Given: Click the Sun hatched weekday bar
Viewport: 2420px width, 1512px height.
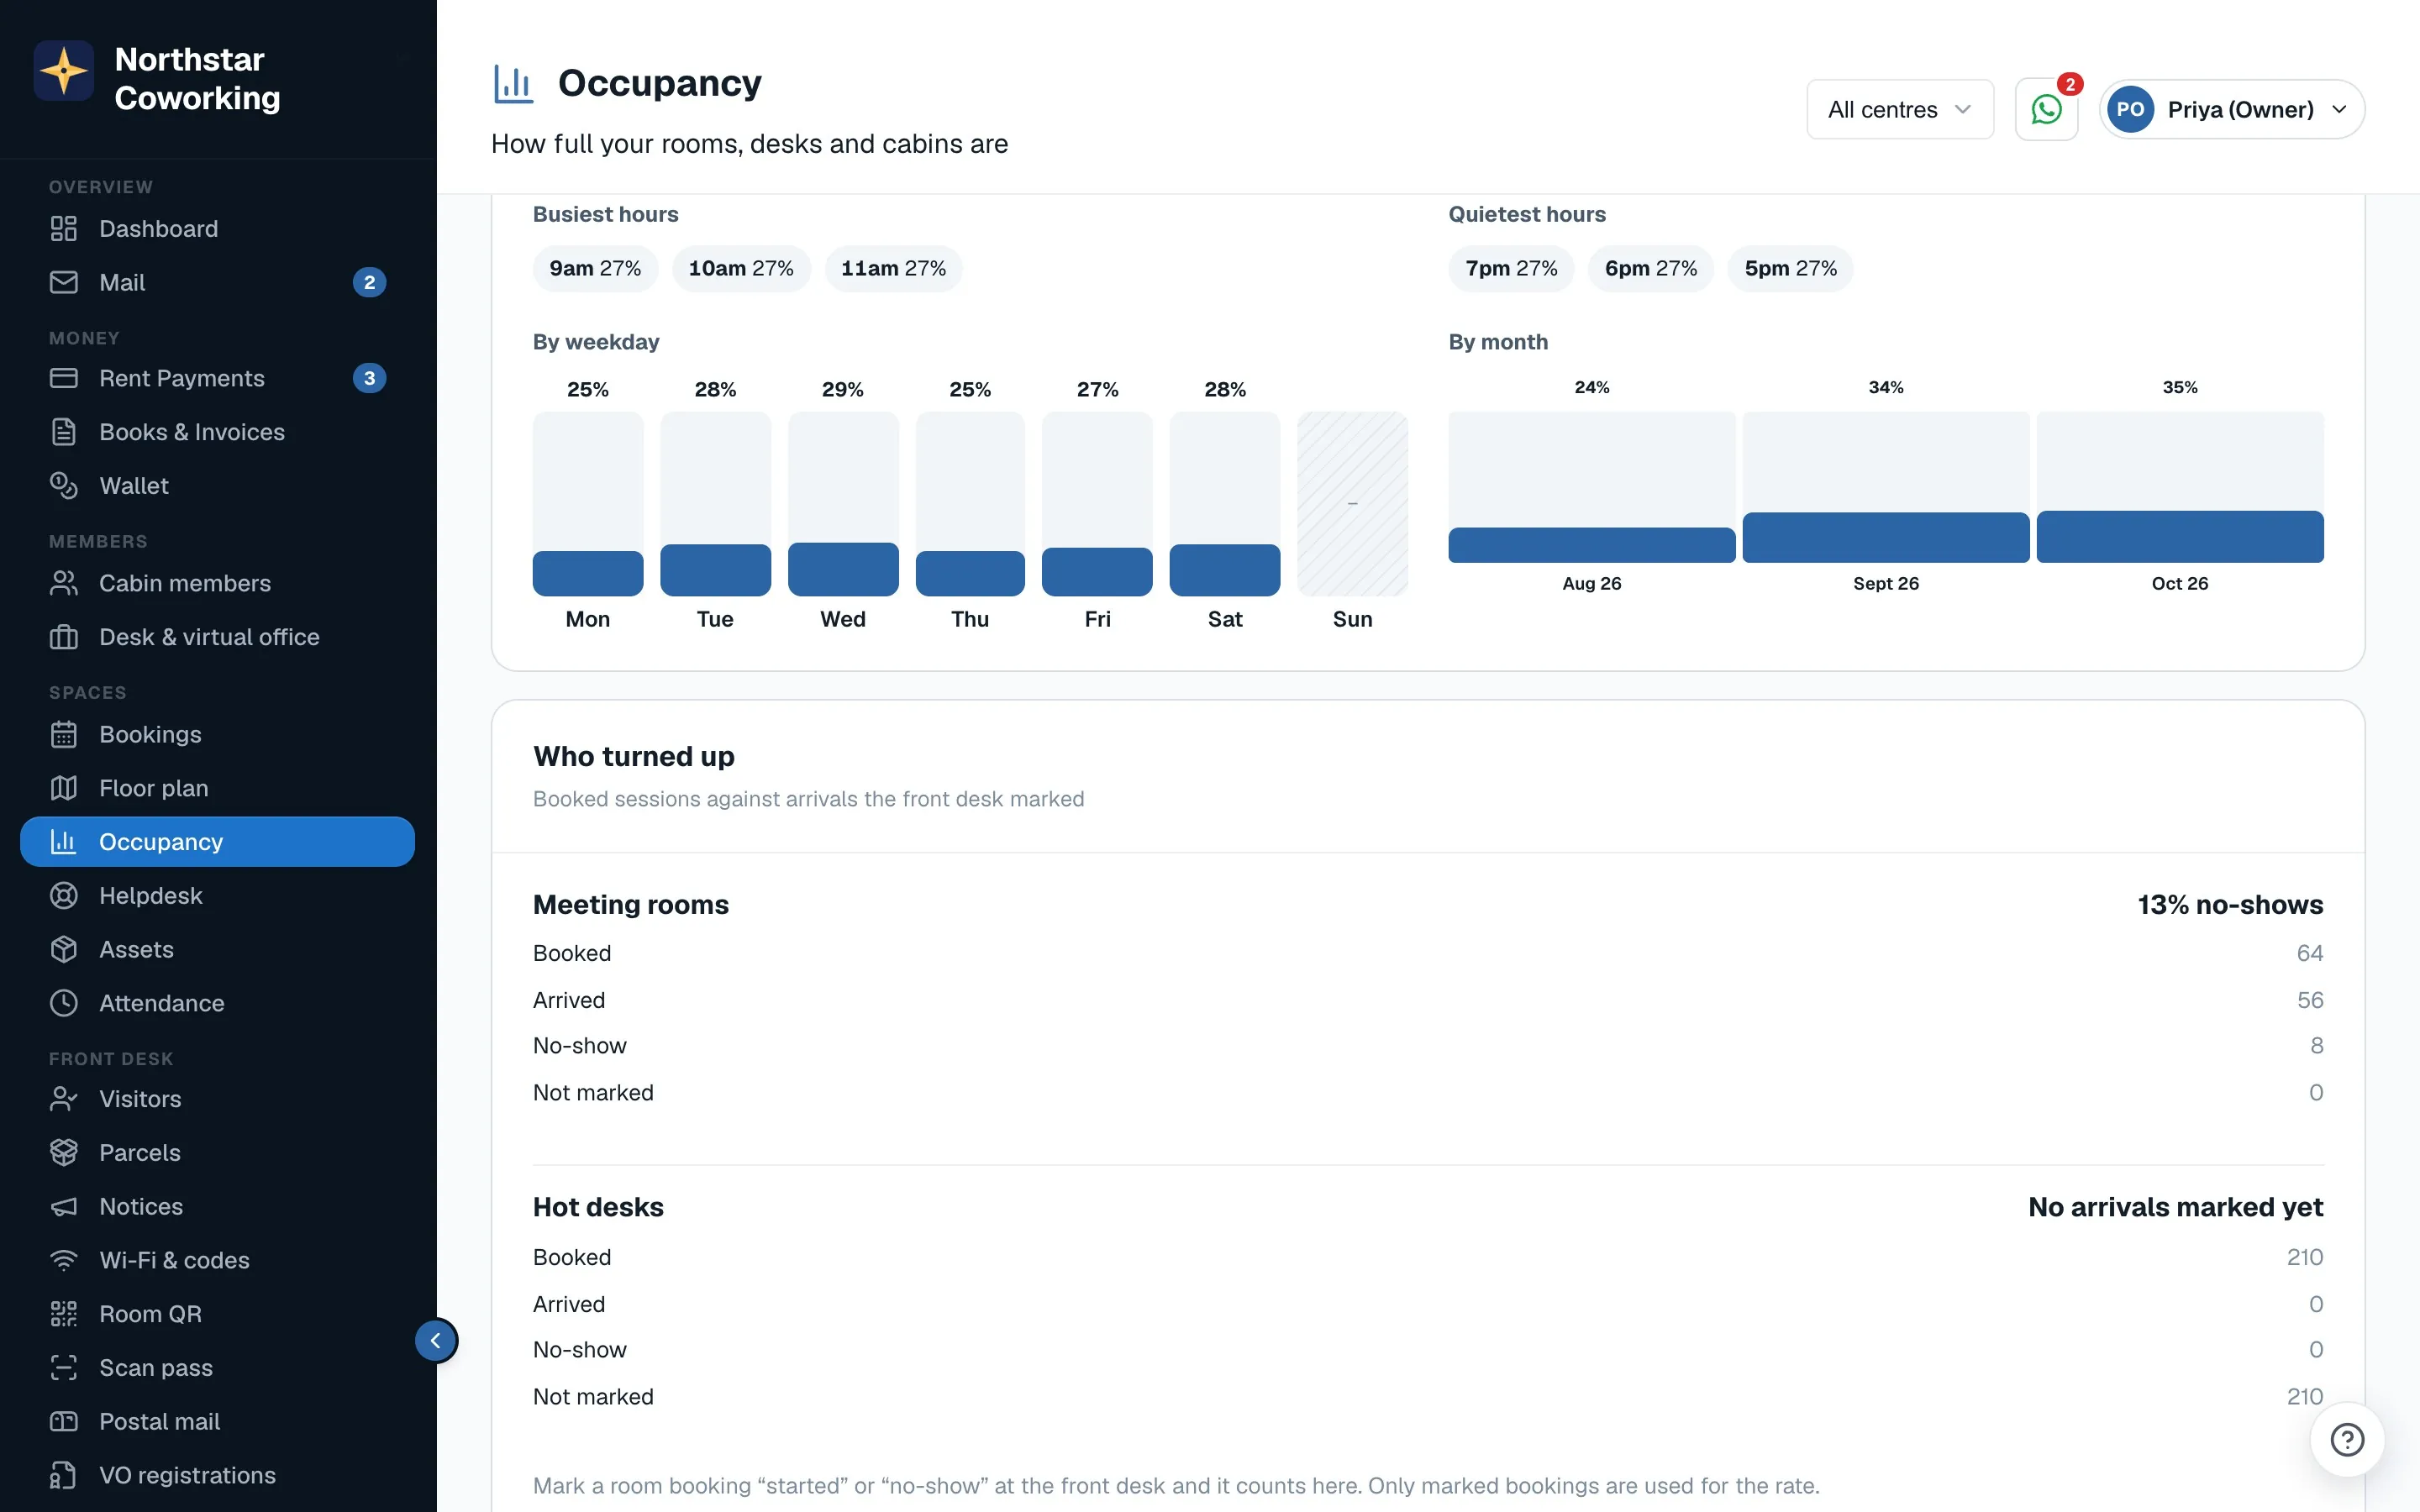Looking at the screenshot, I should (1352, 504).
